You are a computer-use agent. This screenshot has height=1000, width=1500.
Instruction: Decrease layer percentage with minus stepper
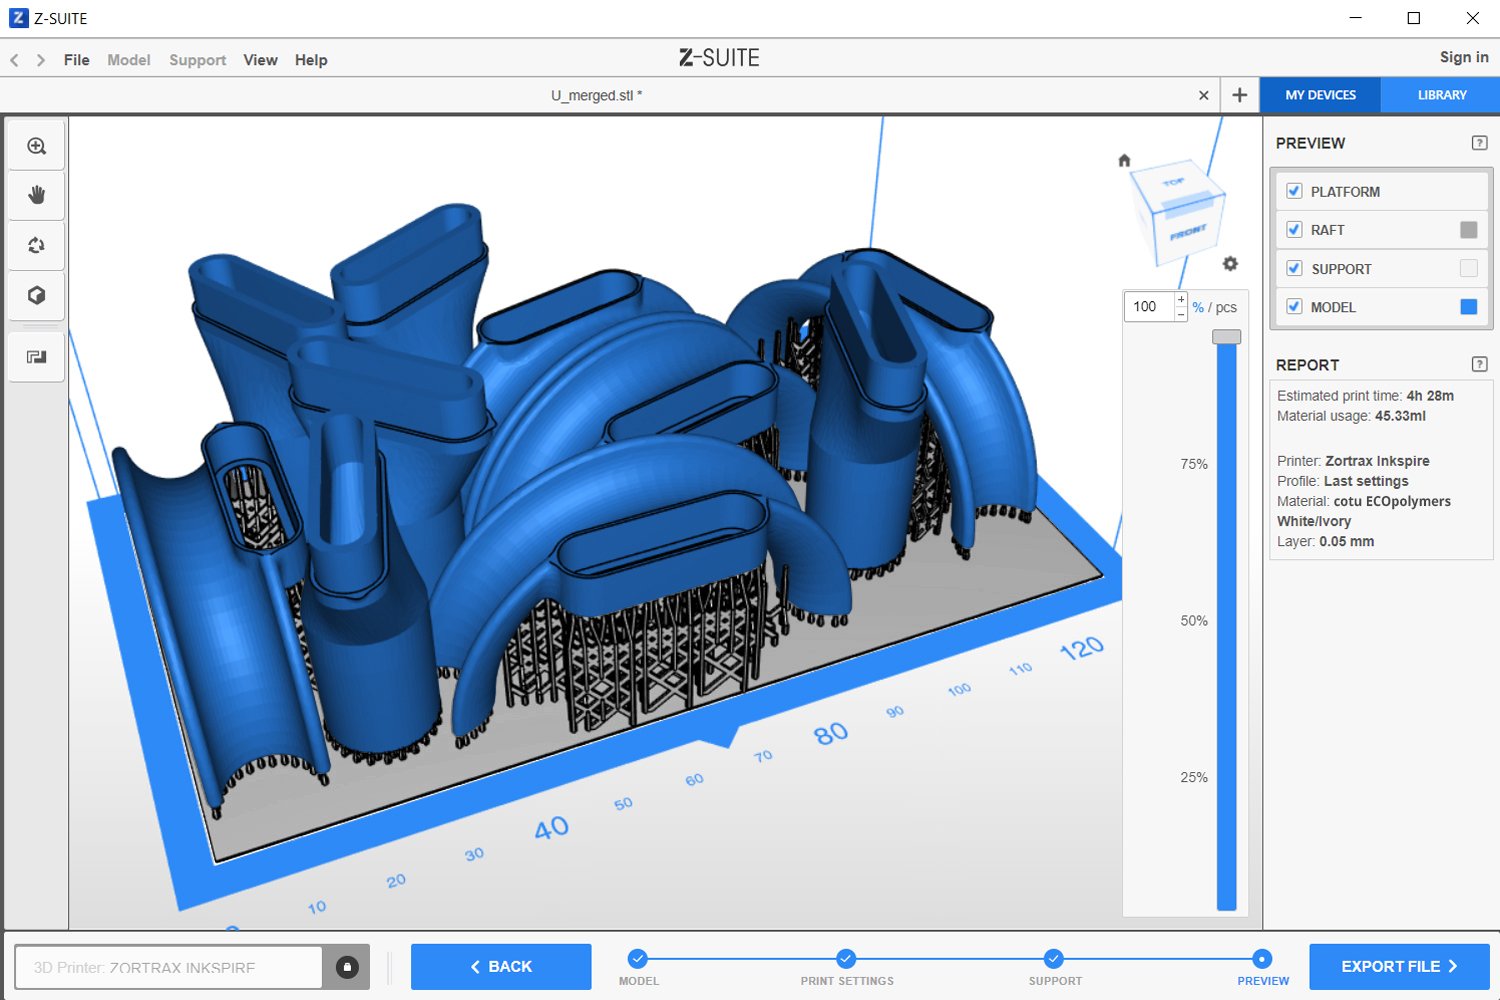point(1181,314)
